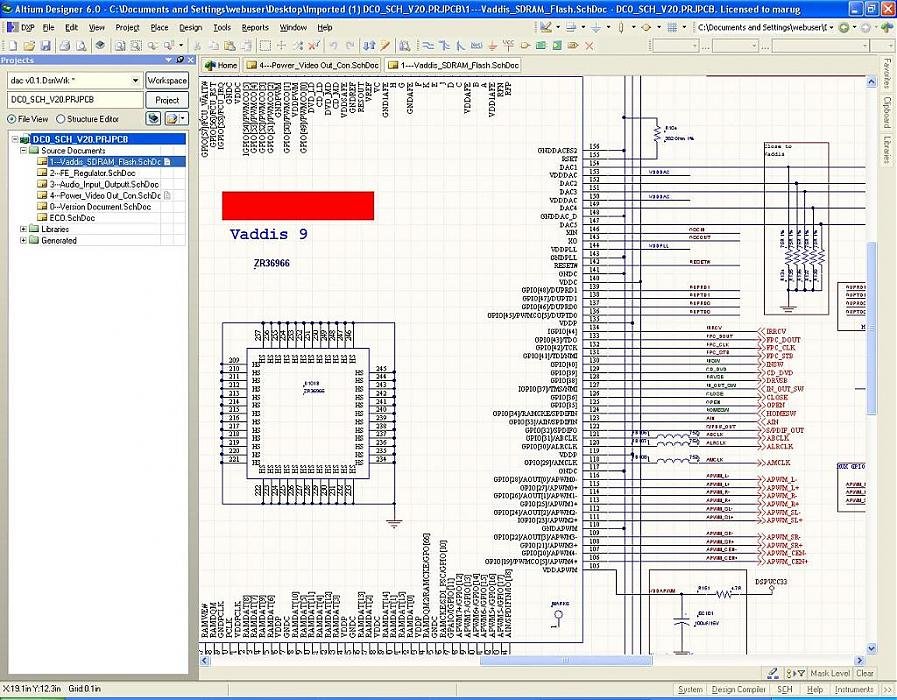The width and height of the screenshot is (897, 700).
Task: Expand the Libraries tree folder
Action: tap(23, 229)
